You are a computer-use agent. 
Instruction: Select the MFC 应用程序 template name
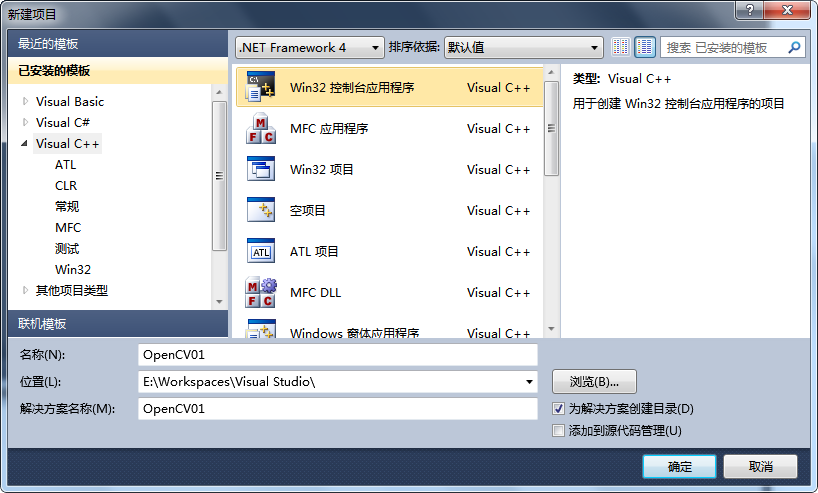point(329,128)
